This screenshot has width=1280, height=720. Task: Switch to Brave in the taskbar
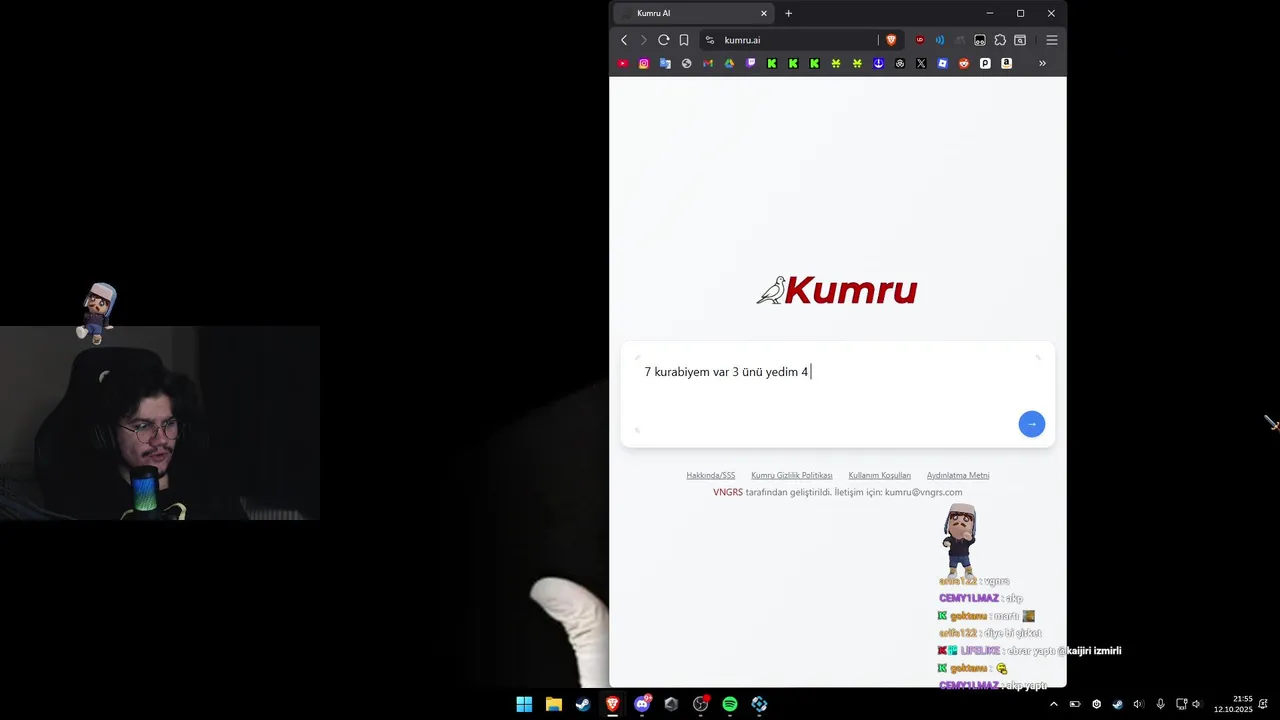coord(613,704)
